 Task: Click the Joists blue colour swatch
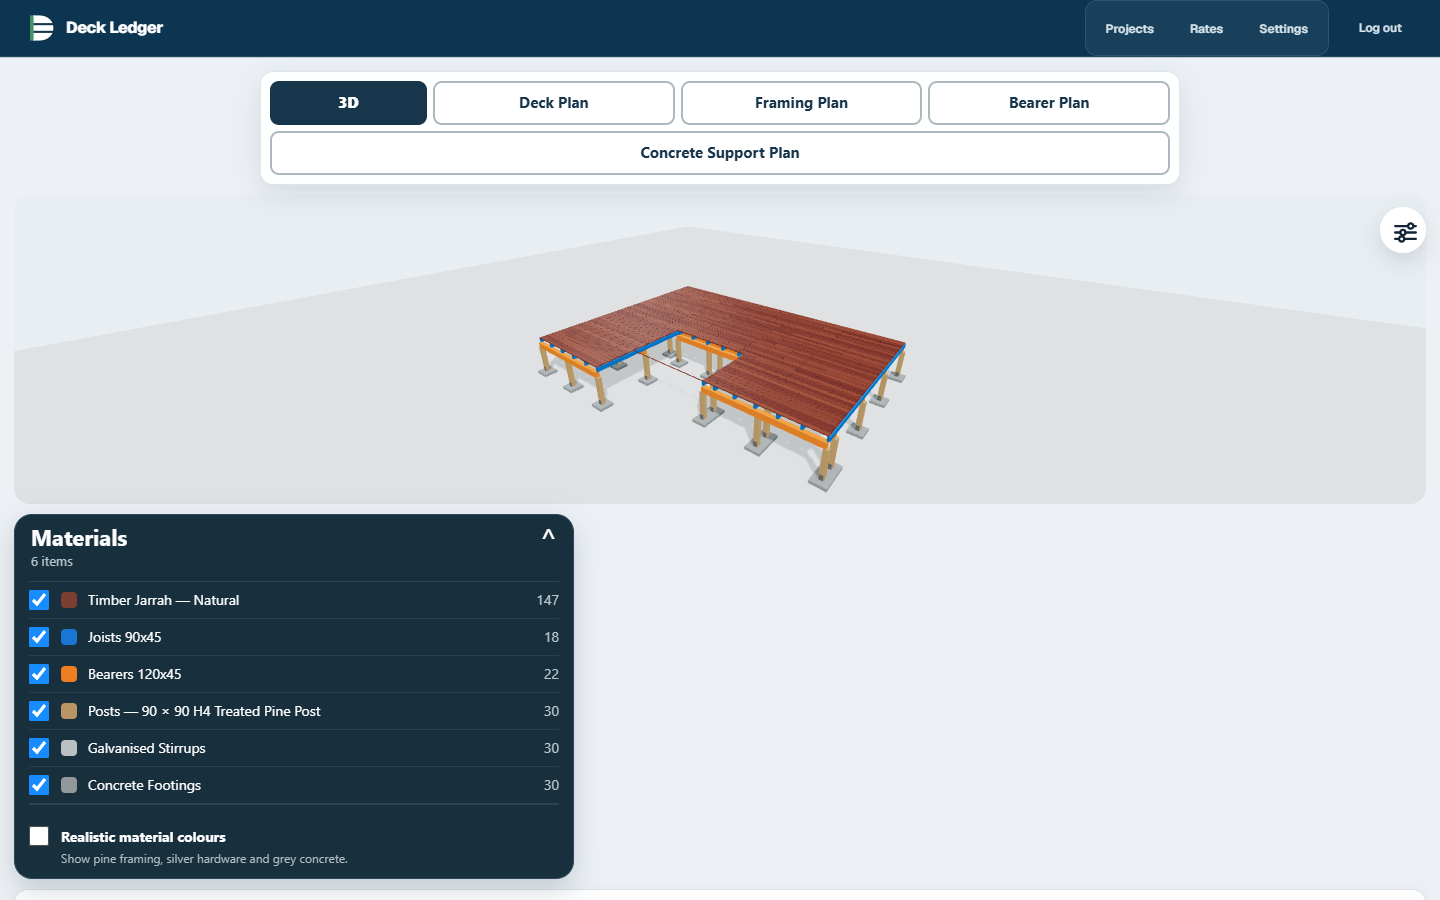tap(69, 637)
